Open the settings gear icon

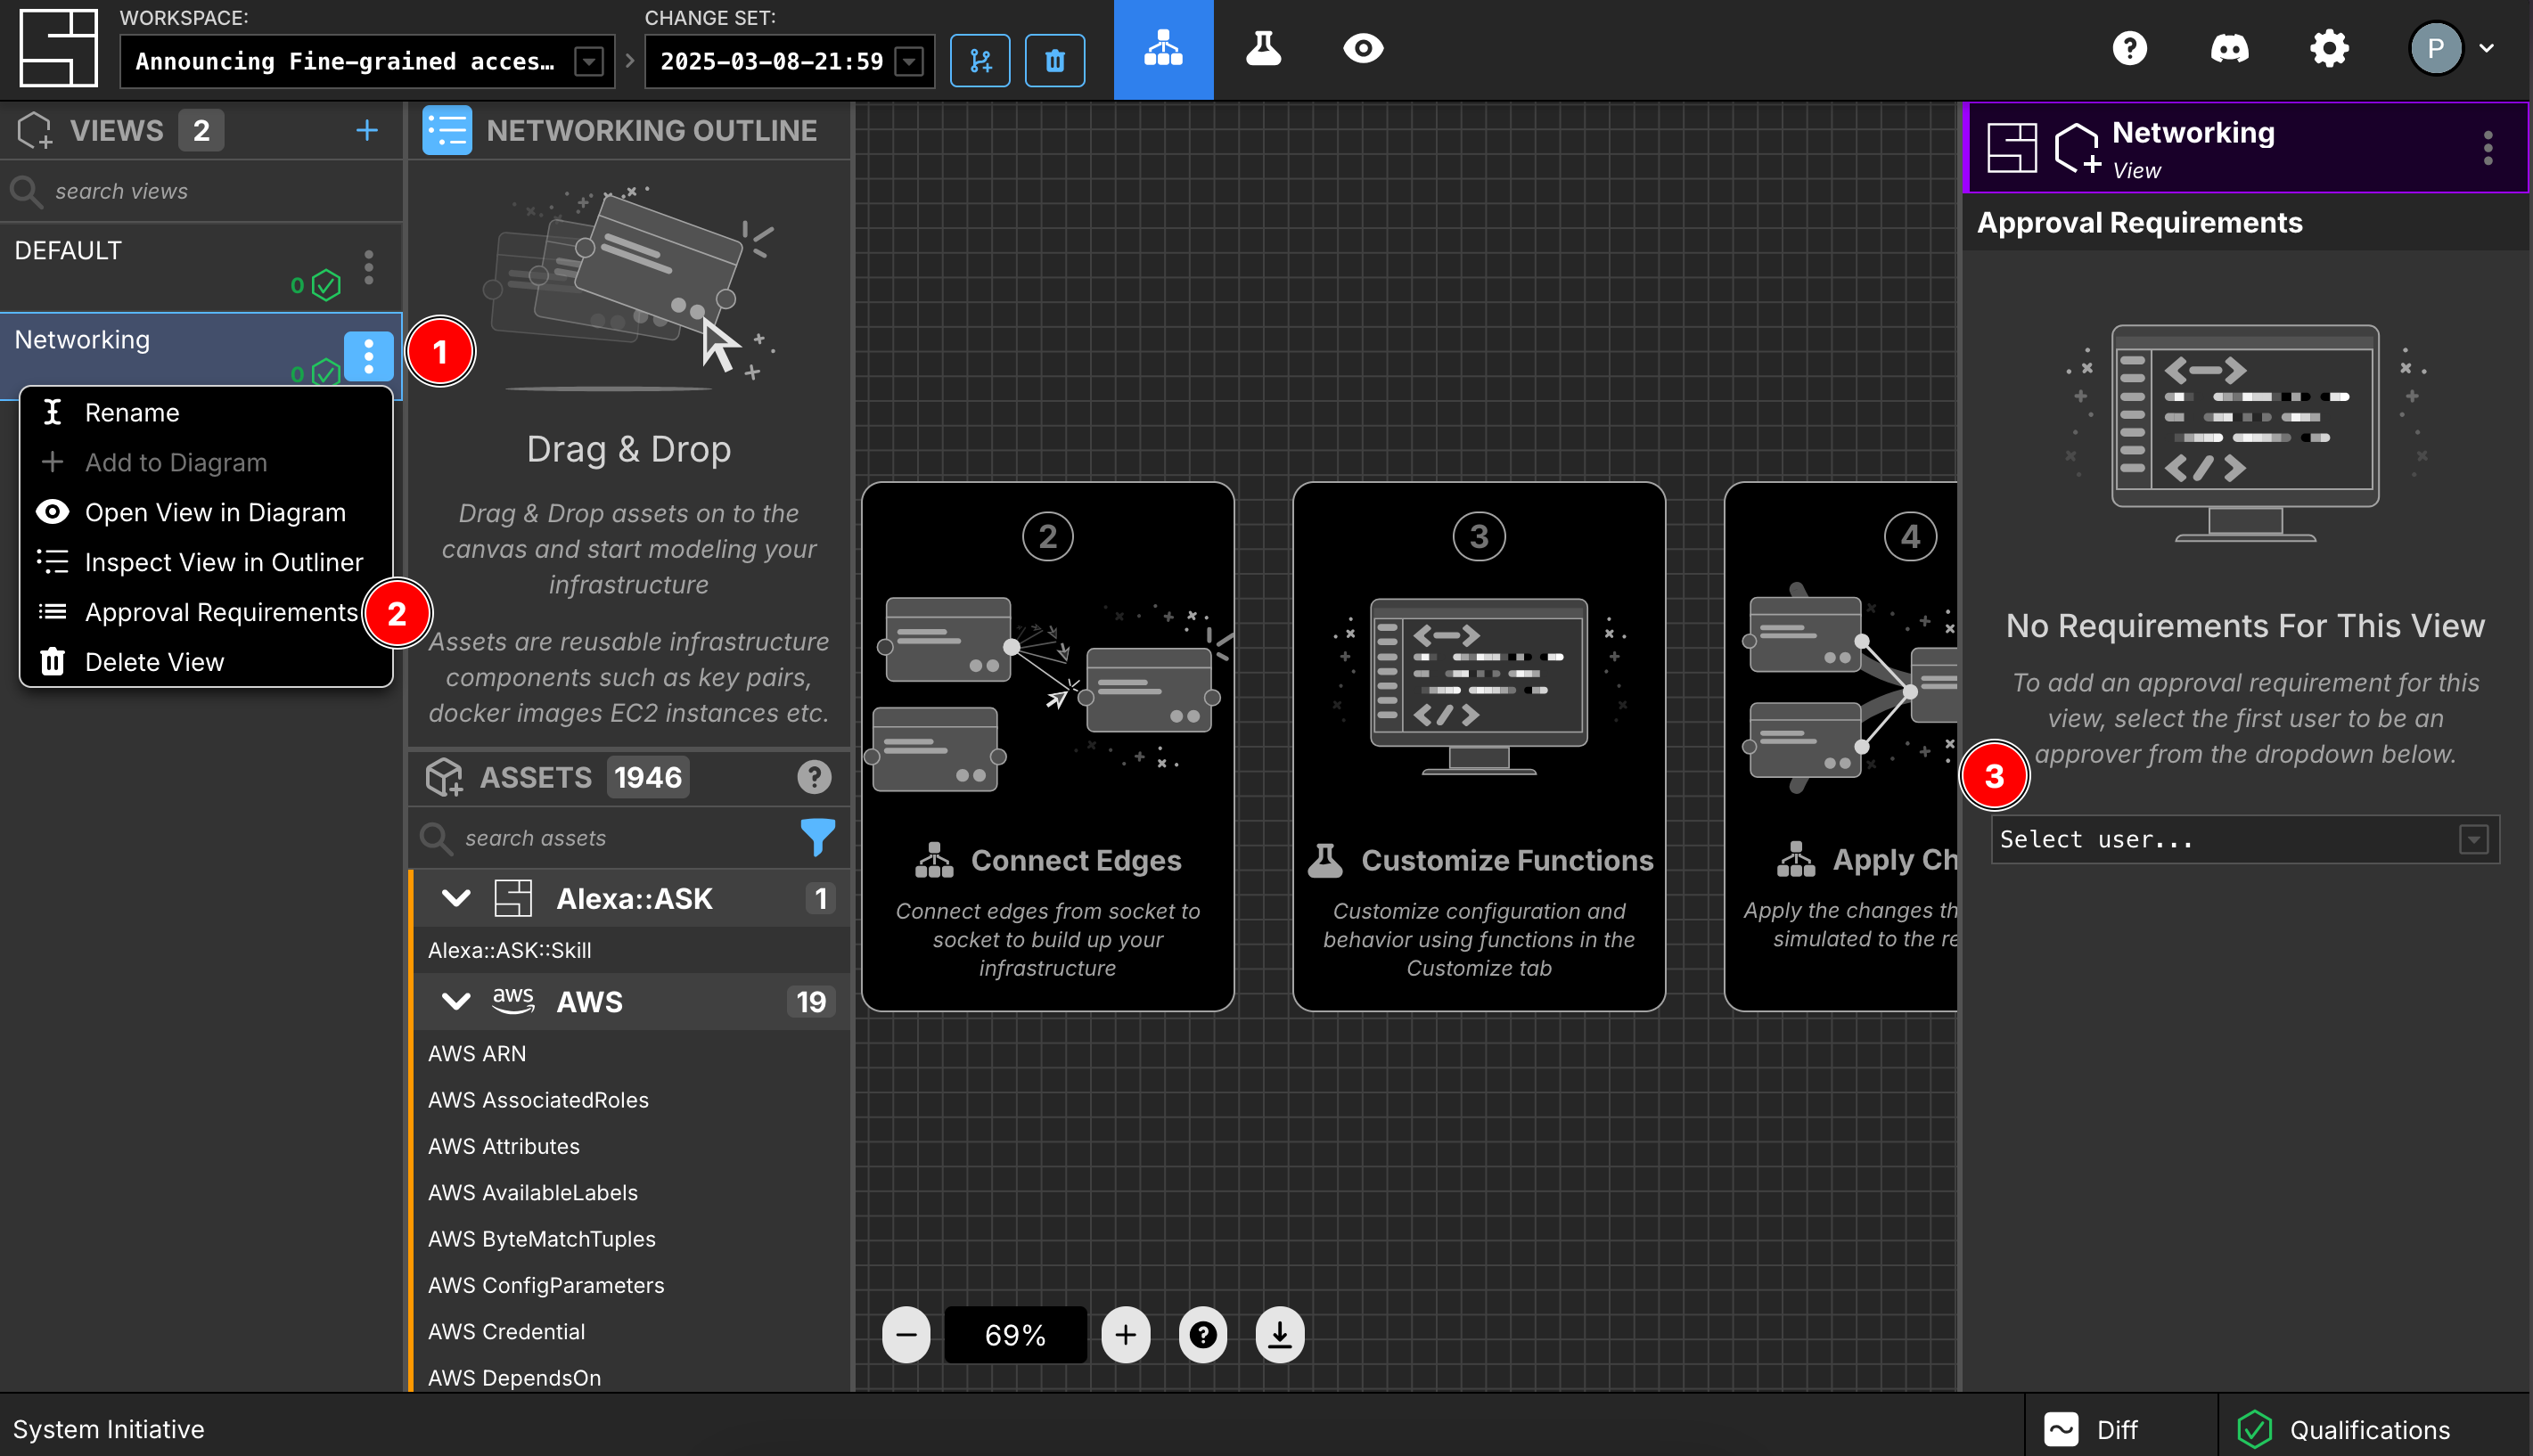pyautogui.click(x=2329, y=48)
